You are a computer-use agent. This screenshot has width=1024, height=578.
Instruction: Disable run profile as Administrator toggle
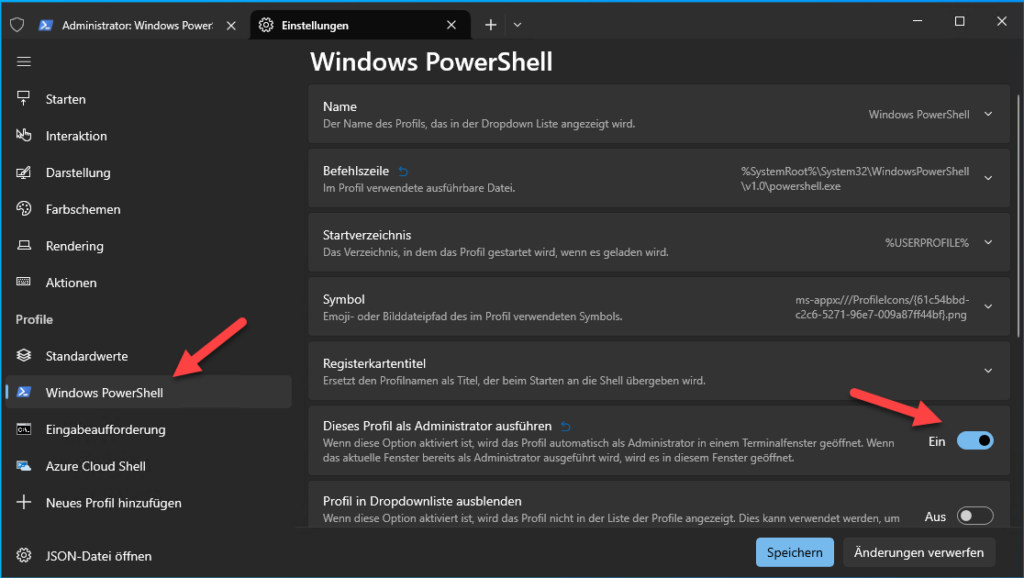[974, 440]
